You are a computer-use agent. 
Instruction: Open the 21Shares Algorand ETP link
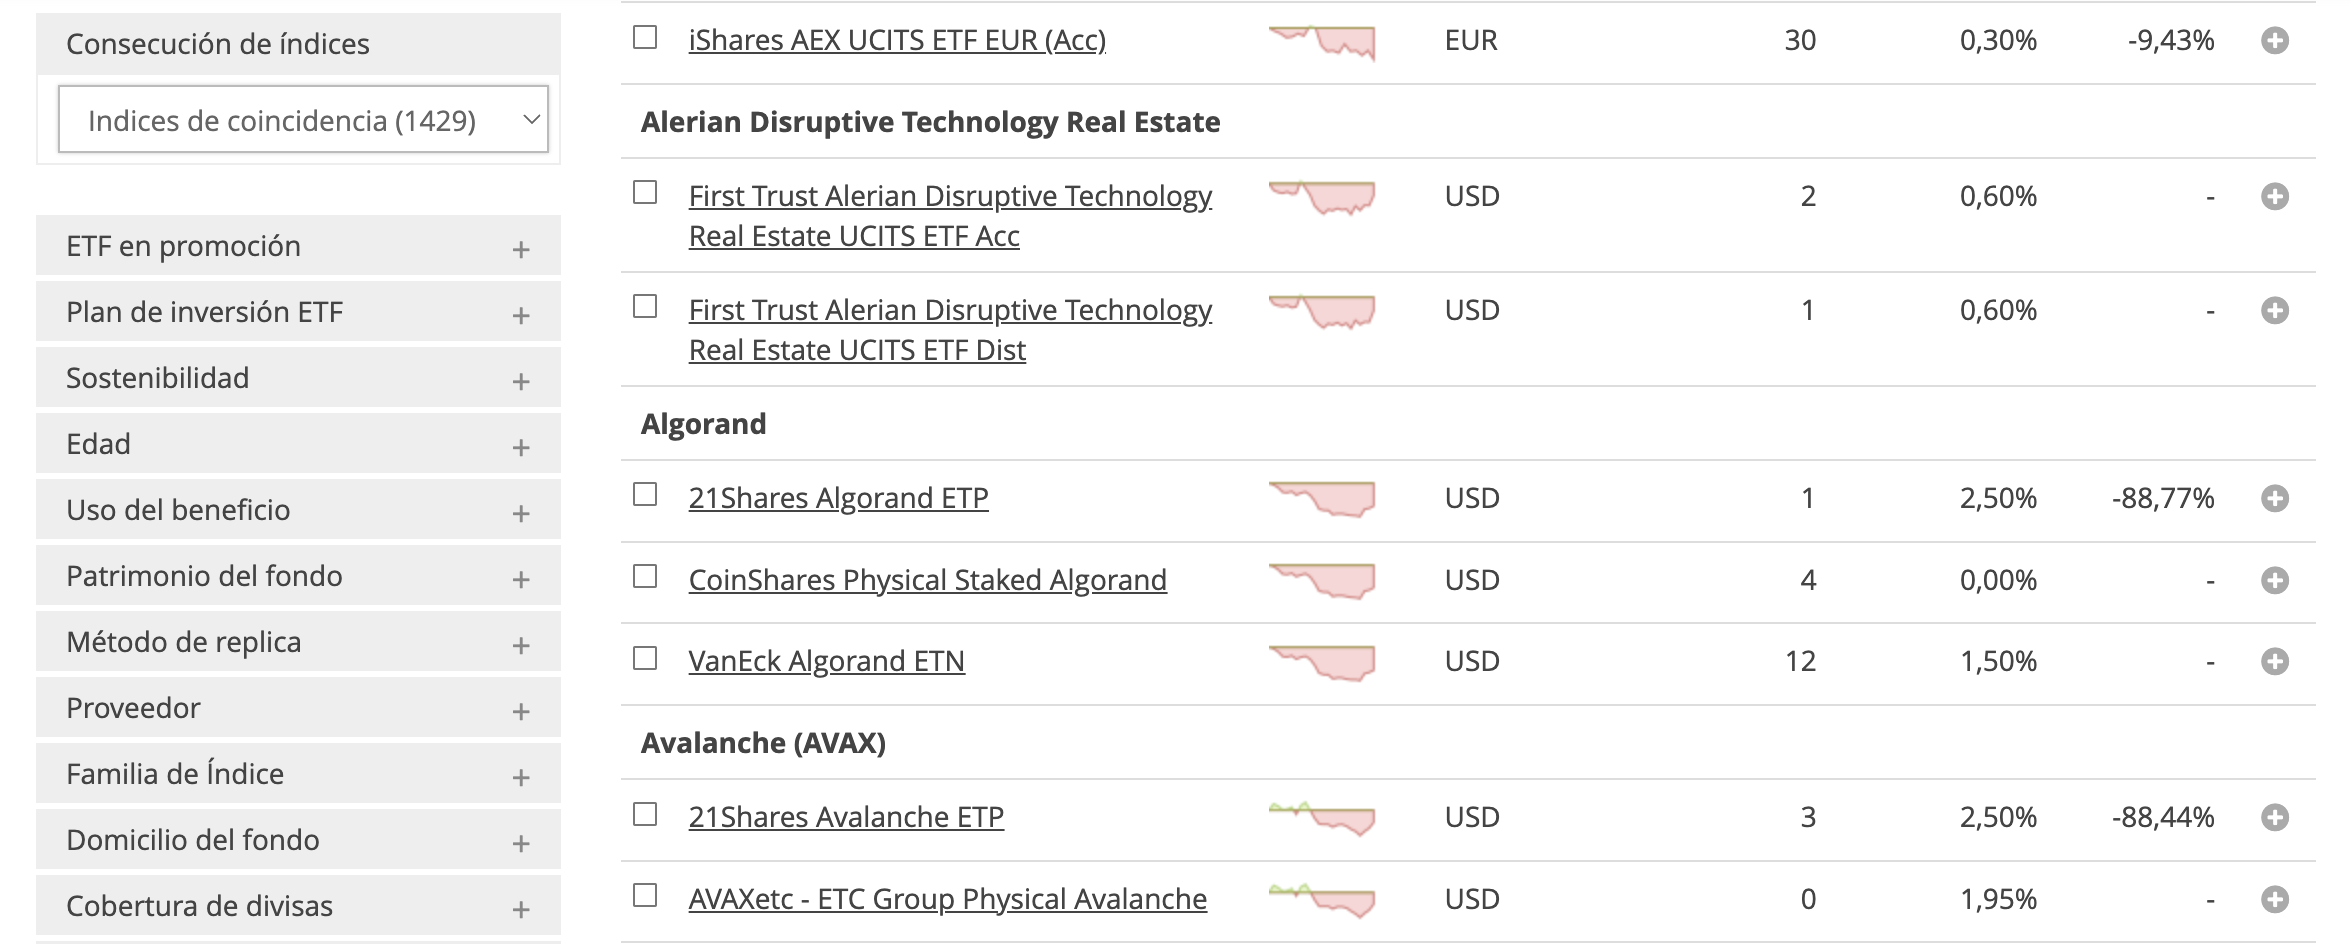[x=838, y=498]
